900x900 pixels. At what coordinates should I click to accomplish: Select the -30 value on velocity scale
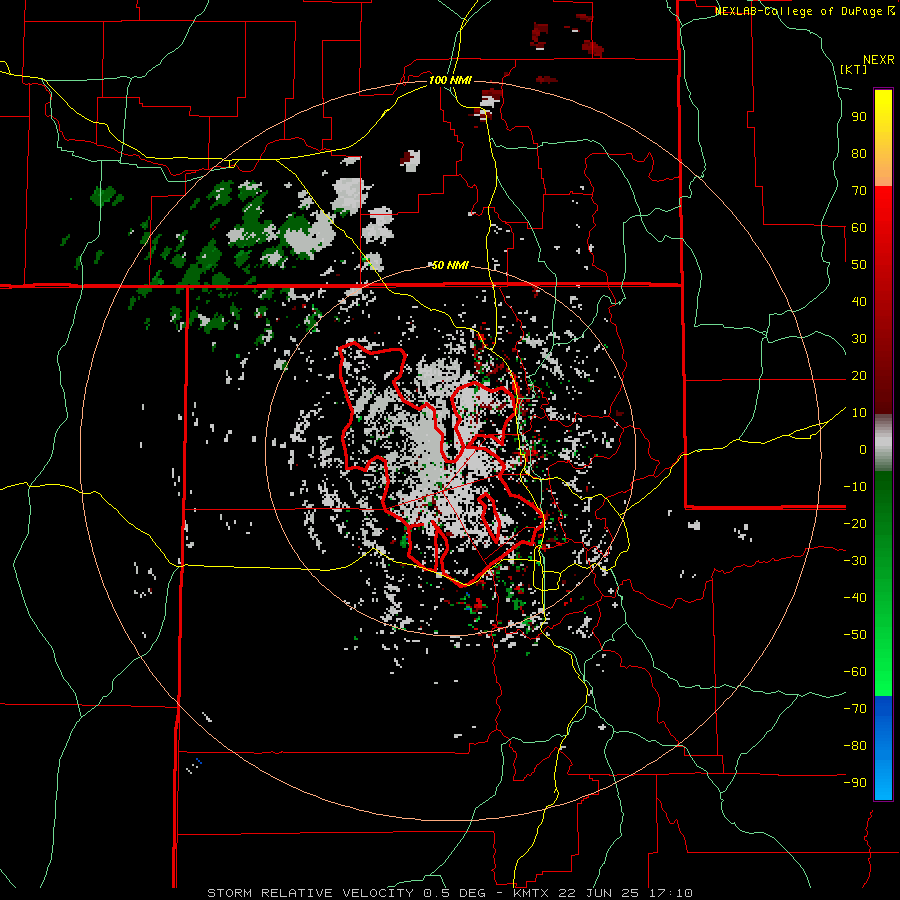tap(855, 561)
